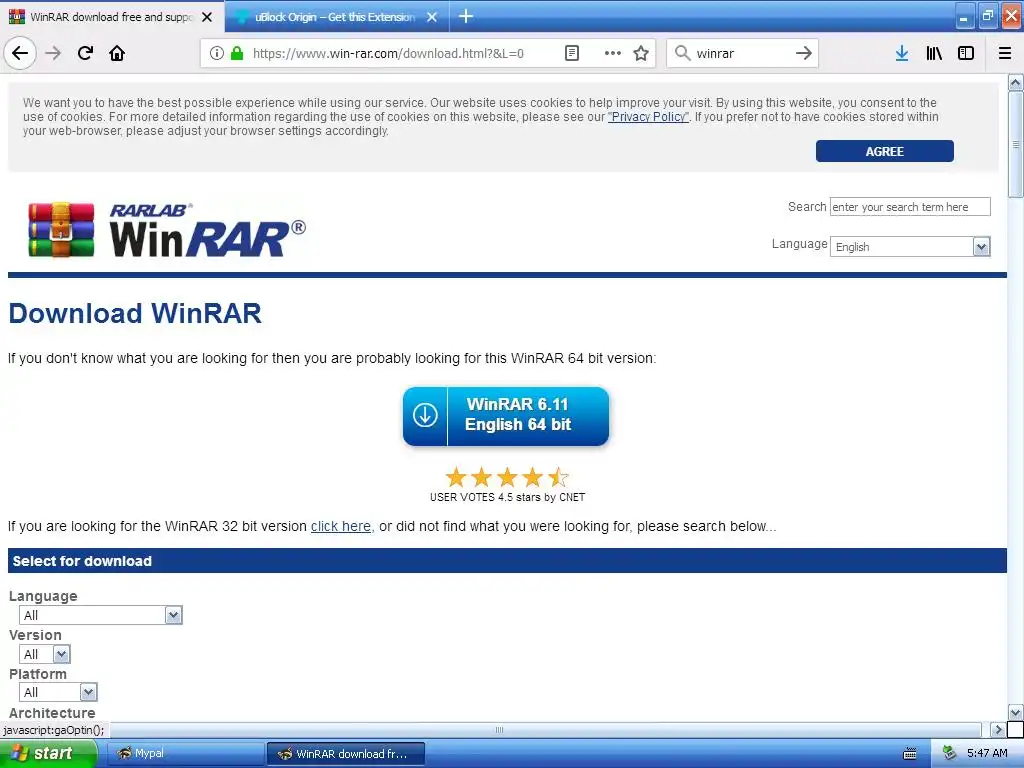Viewport: 1024px width, 768px height.
Task: Open the Privacy Policy link
Action: [x=648, y=117]
